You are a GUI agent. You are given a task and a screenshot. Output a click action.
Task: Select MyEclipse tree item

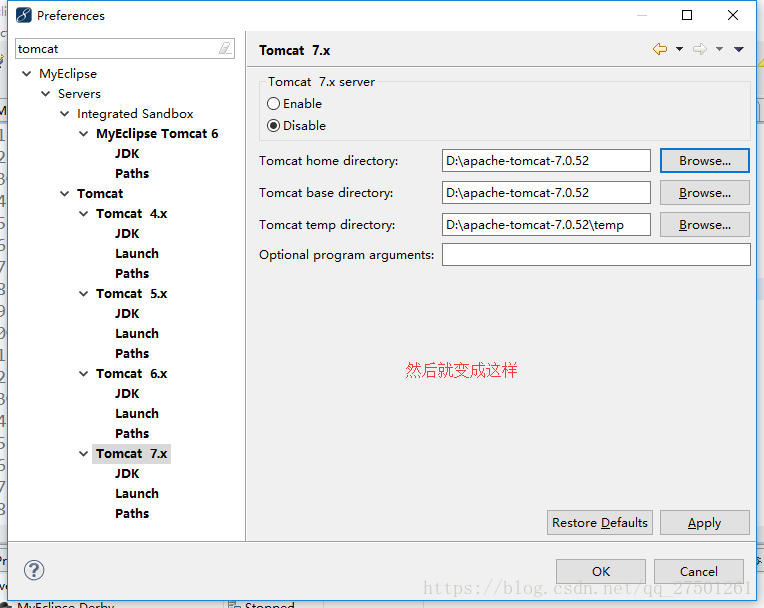[68, 74]
